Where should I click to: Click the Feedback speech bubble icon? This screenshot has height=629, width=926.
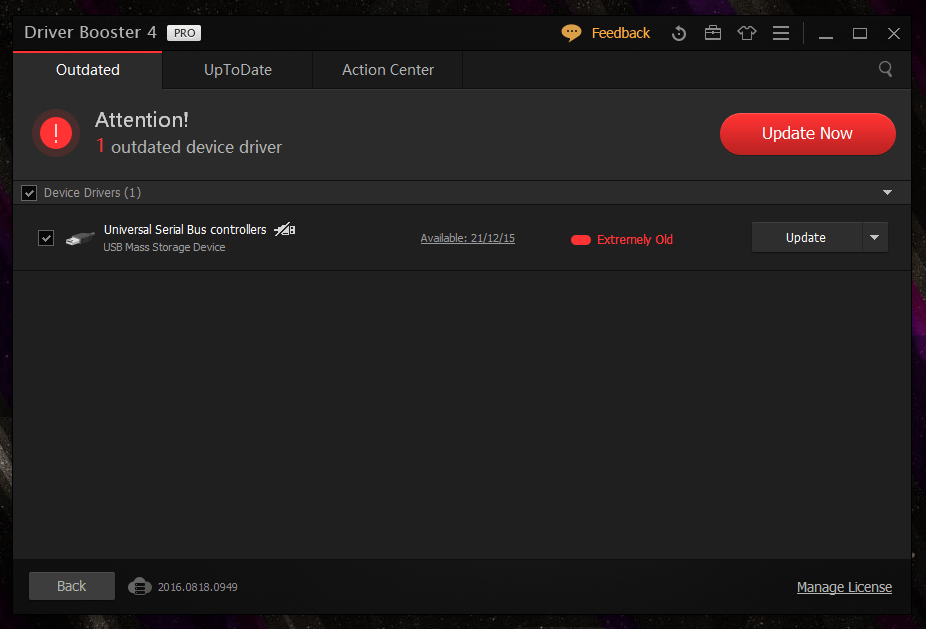pyautogui.click(x=571, y=33)
